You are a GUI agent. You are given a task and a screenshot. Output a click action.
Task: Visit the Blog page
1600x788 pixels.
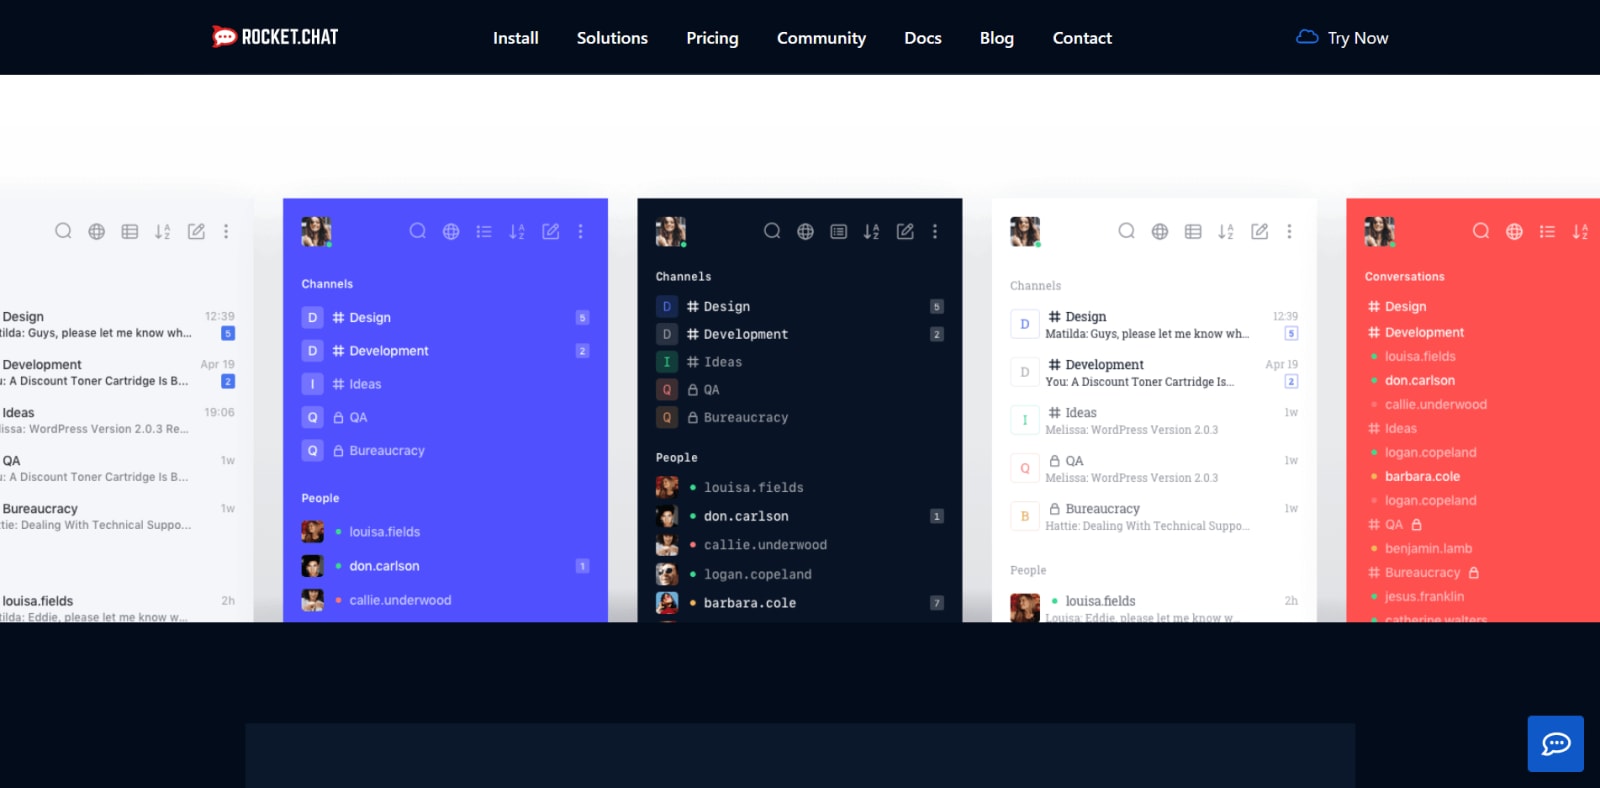997,38
